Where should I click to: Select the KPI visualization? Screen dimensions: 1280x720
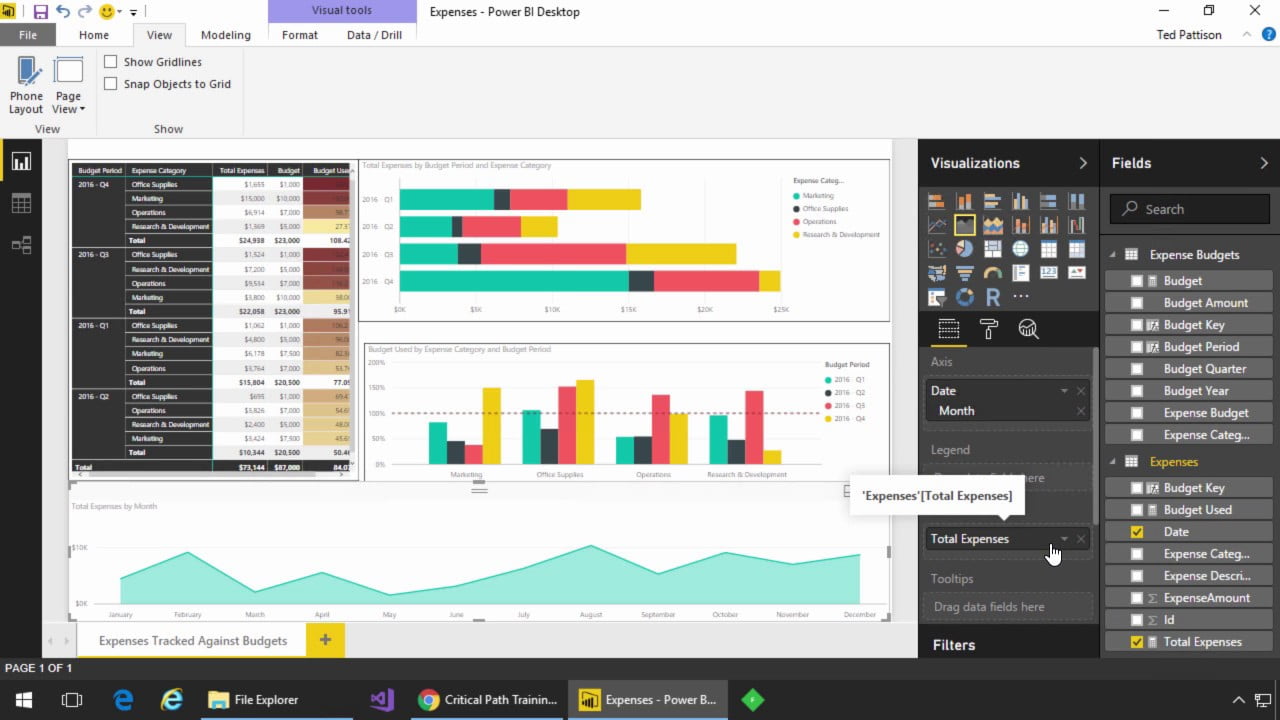tap(1077, 272)
